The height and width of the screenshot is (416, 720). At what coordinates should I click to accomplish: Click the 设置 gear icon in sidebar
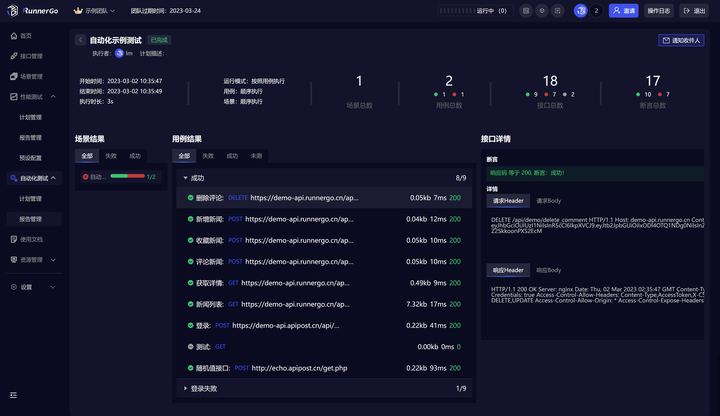[x=14, y=287]
